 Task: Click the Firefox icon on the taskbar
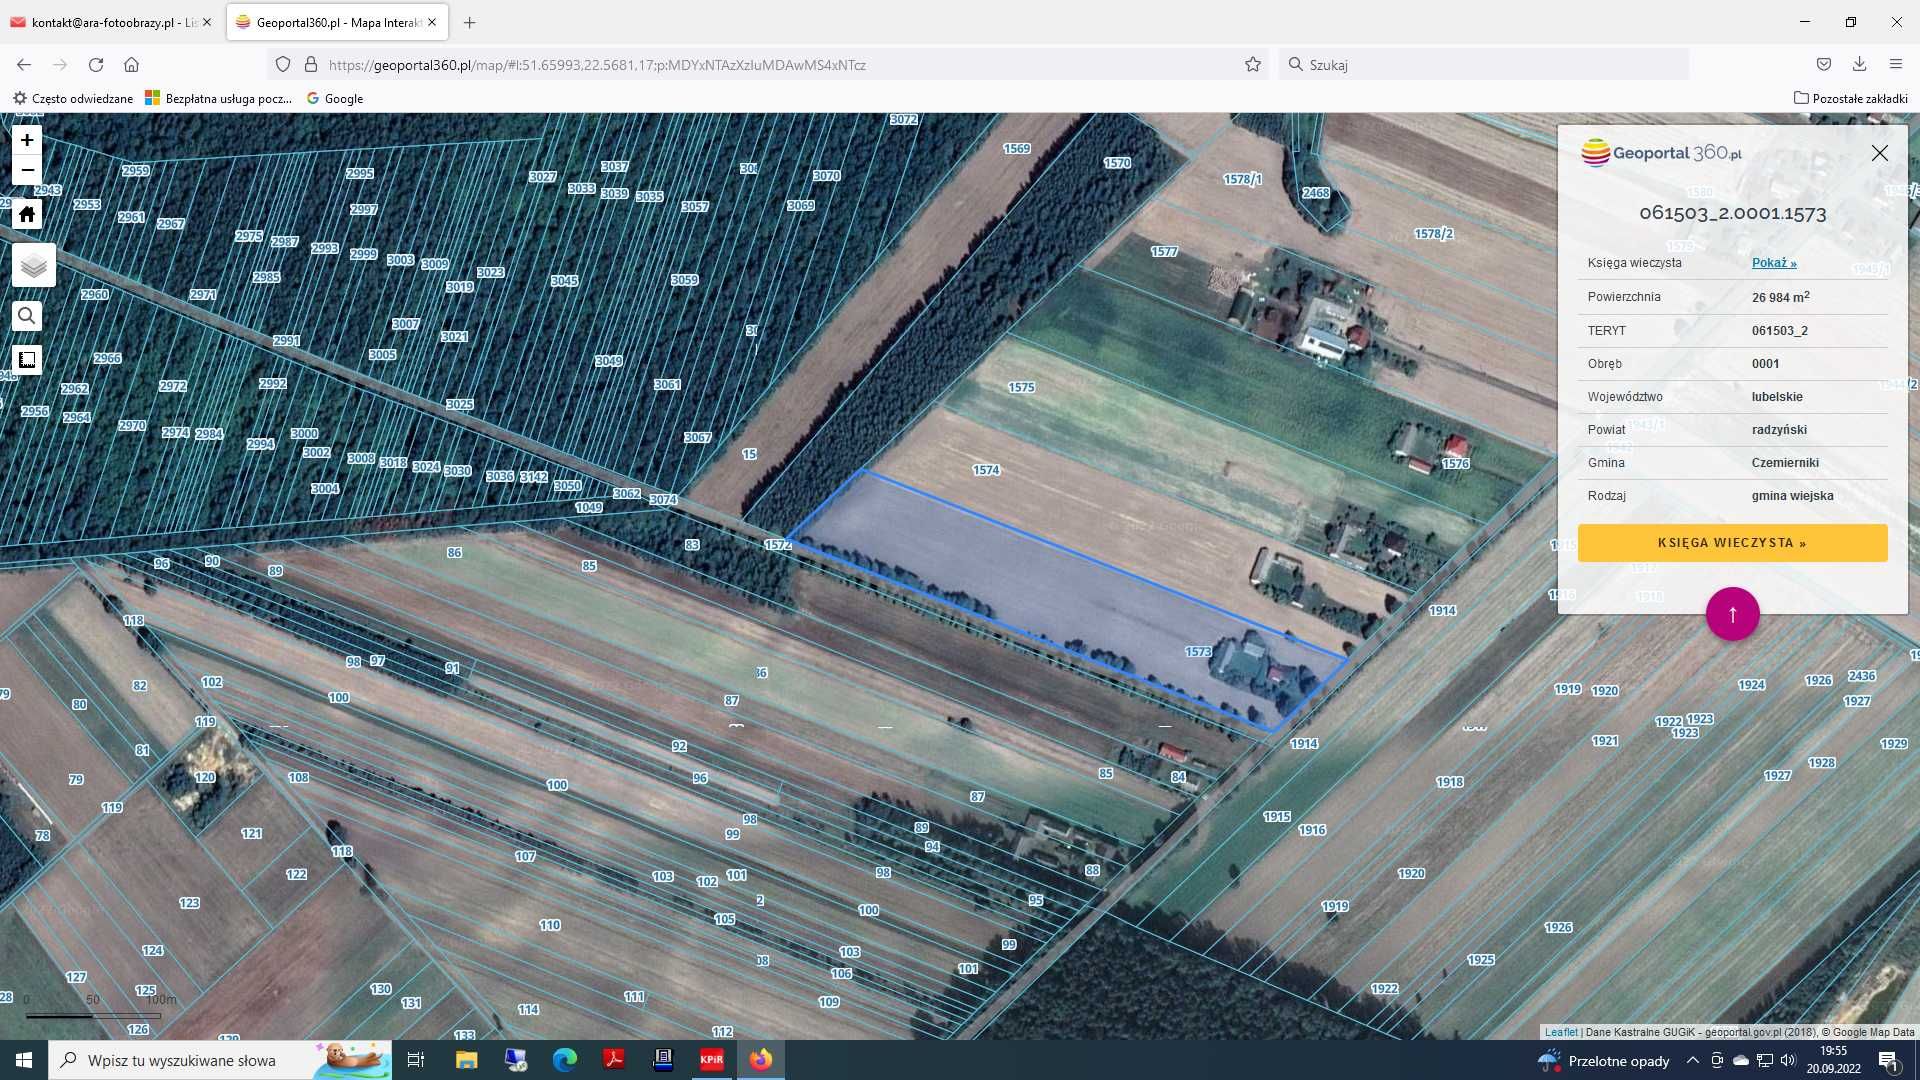pos(761,1060)
